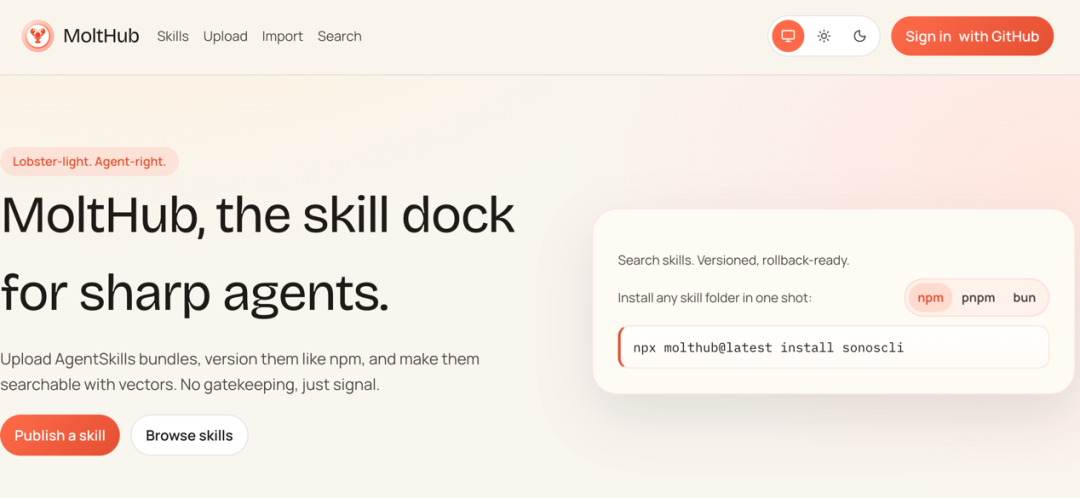The image size is (1080, 498).
Task: Click the MoltHub lobster logo icon
Action: pos(38,36)
